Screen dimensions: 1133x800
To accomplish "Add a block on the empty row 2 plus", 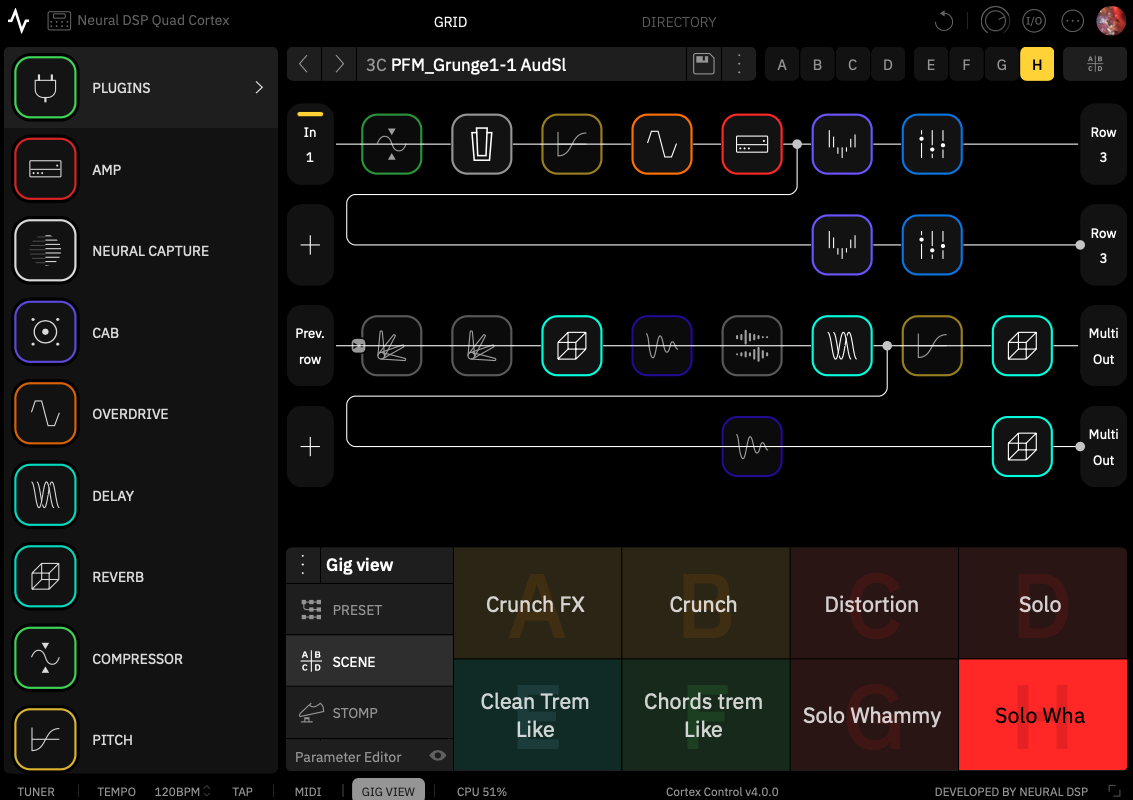I will (x=310, y=245).
